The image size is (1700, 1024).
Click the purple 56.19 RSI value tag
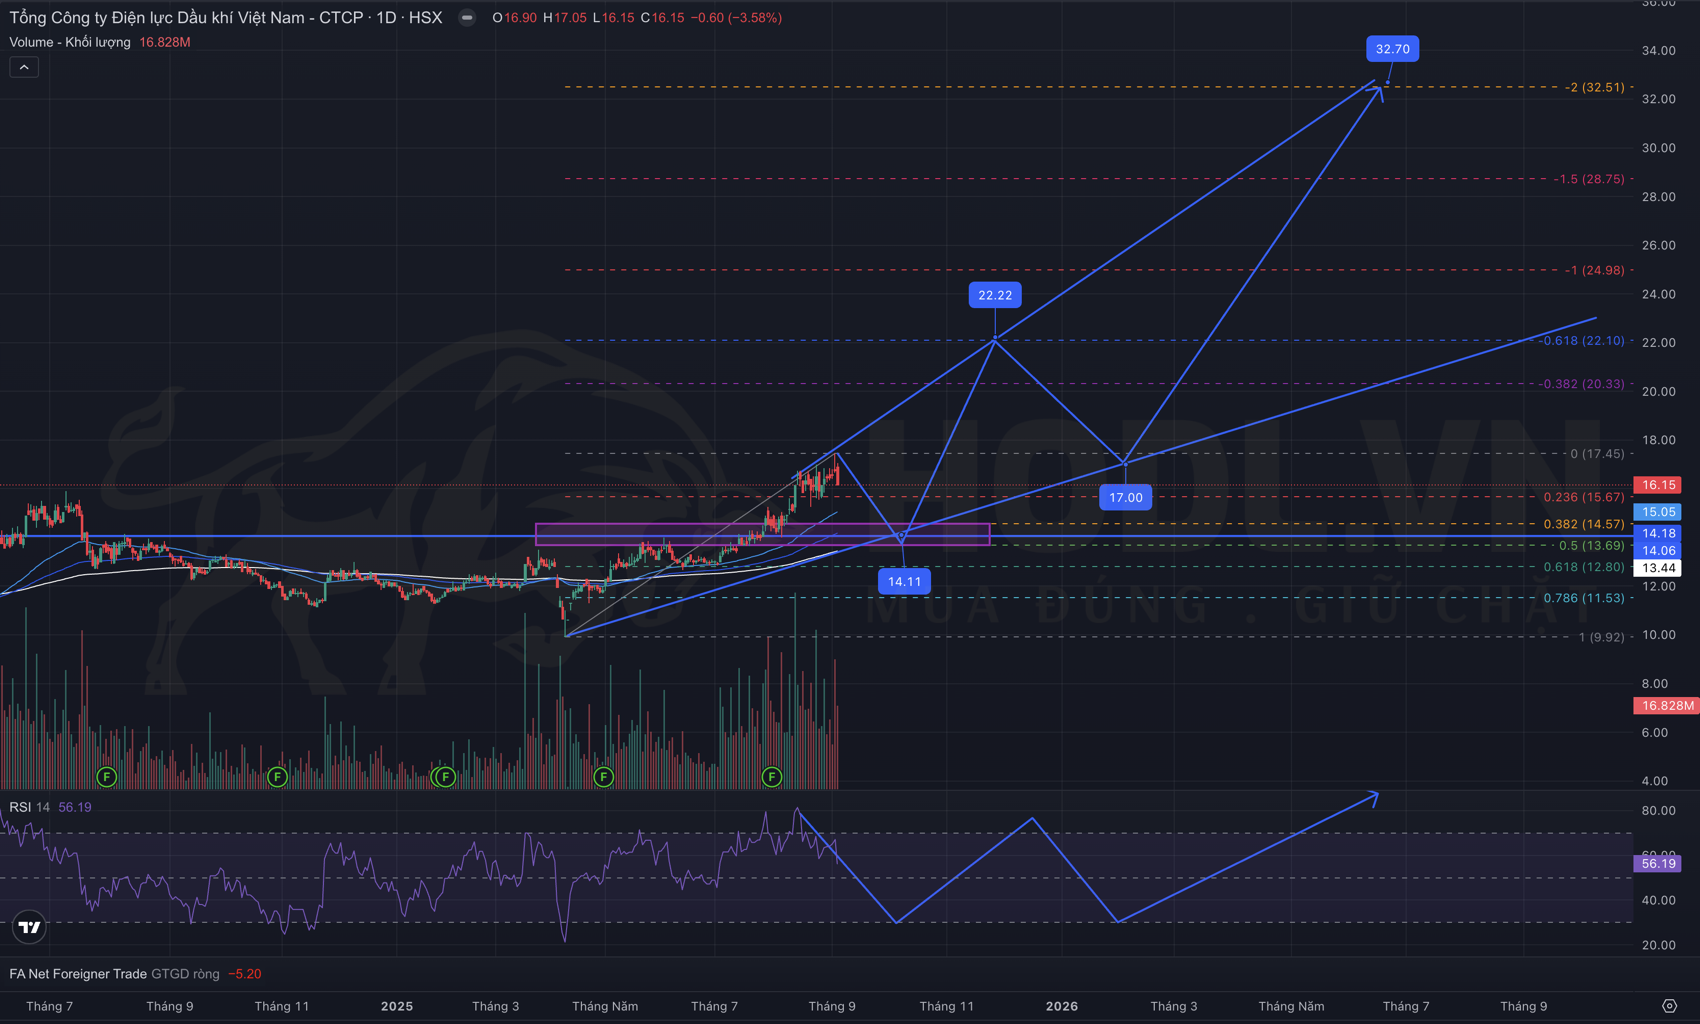point(1657,863)
